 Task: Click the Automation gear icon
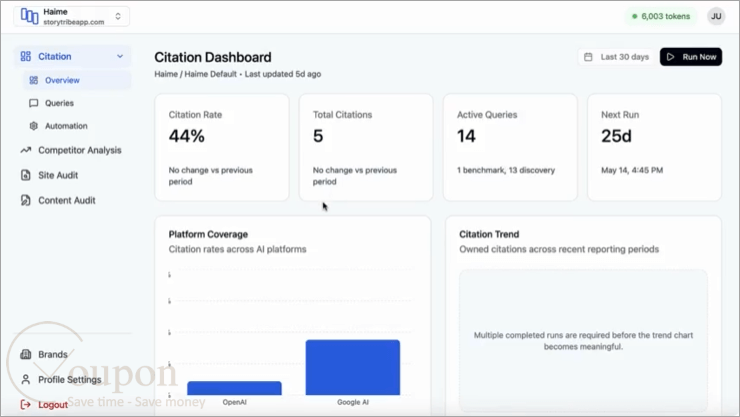pos(34,126)
